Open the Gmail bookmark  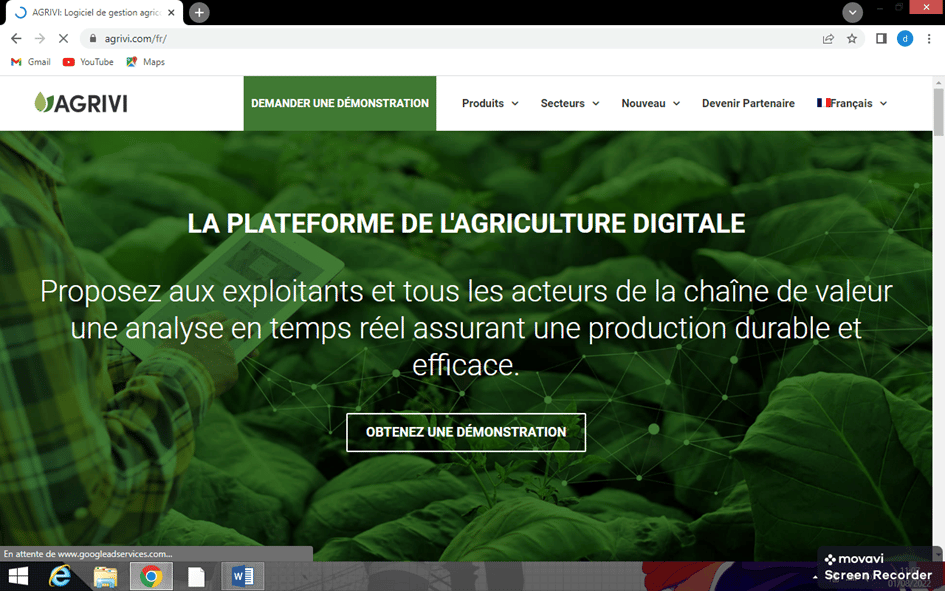click(31, 62)
